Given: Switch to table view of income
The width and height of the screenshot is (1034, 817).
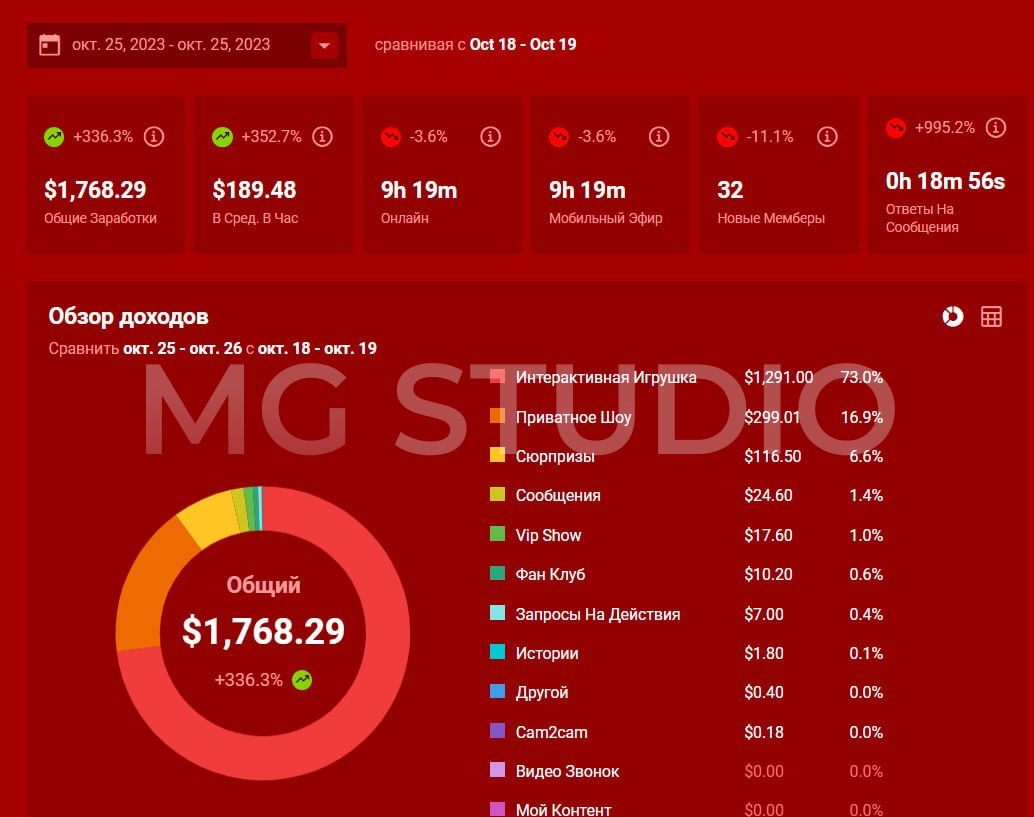Looking at the screenshot, I should click(991, 317).
